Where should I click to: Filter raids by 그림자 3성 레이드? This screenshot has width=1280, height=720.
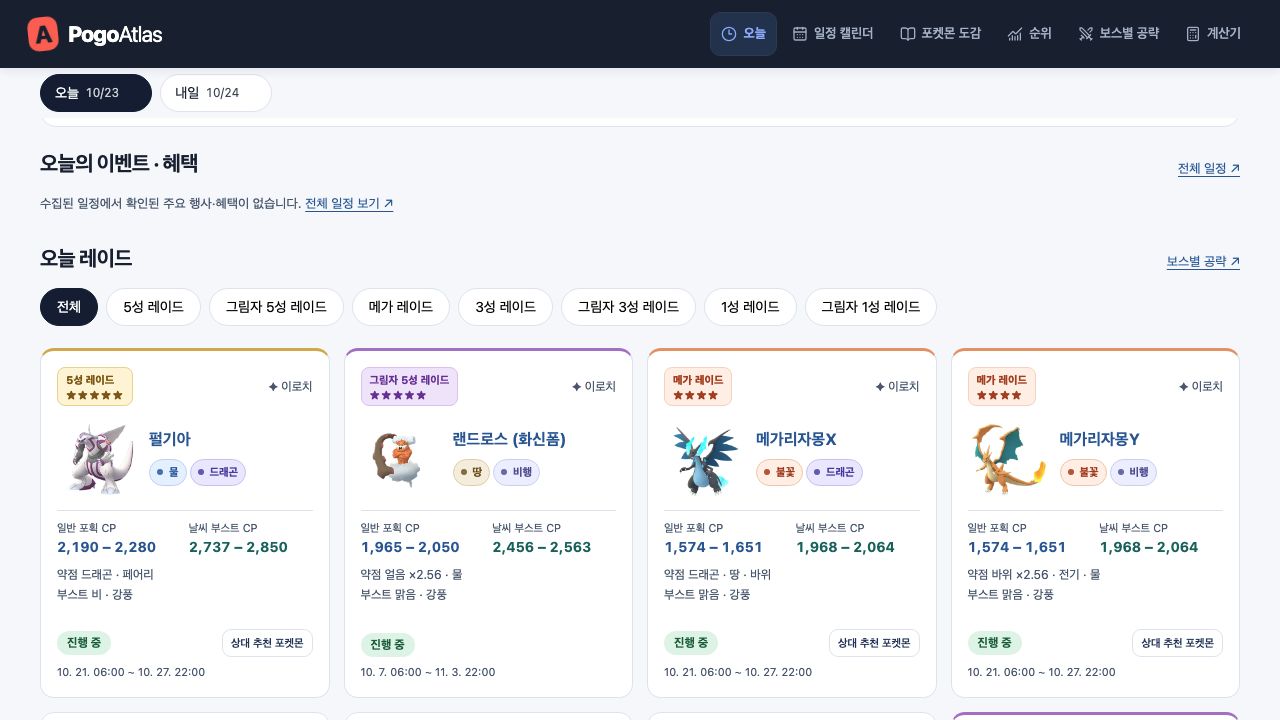[628, 307]
